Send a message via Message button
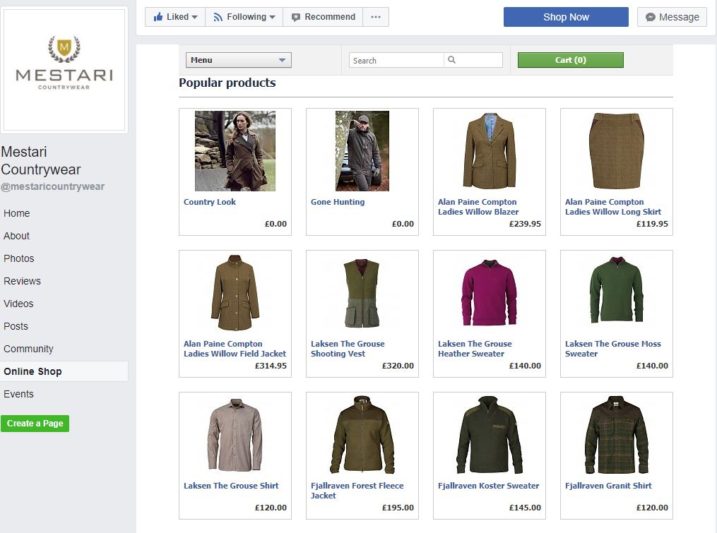 pyautogui.click(x=672, y=17)
